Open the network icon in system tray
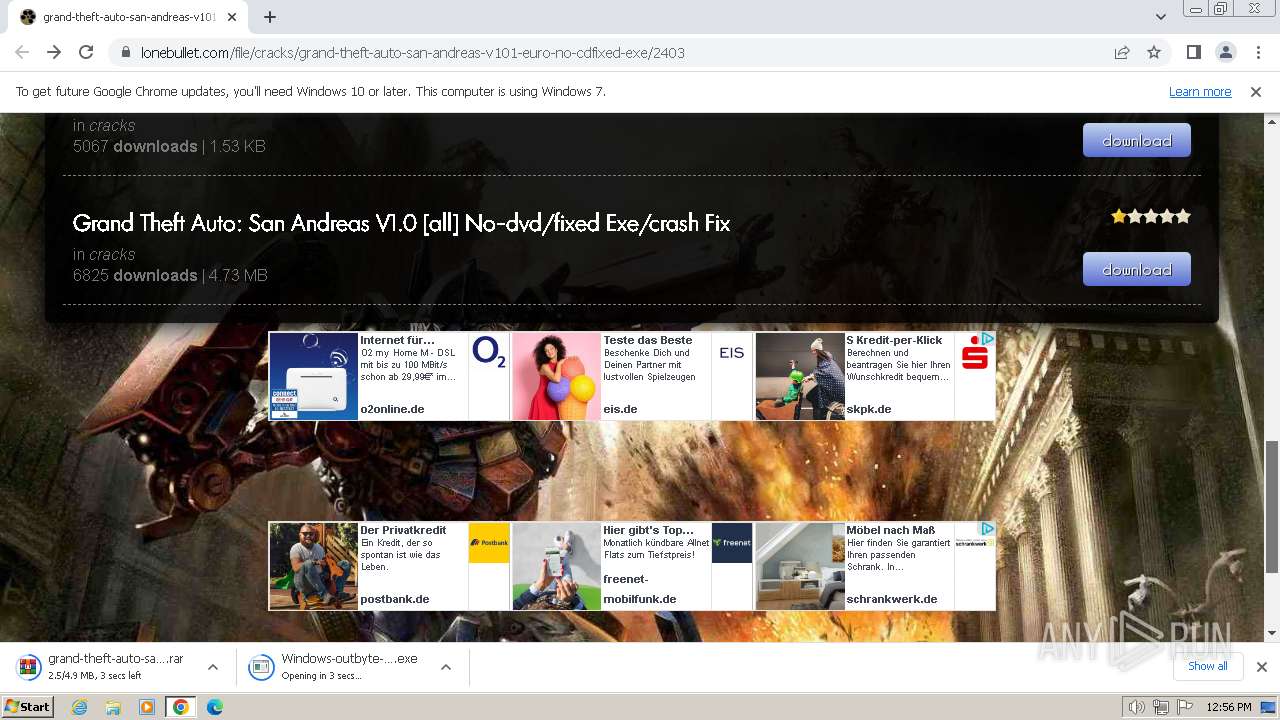The image size is (1280, 720). coord(1161,707)
